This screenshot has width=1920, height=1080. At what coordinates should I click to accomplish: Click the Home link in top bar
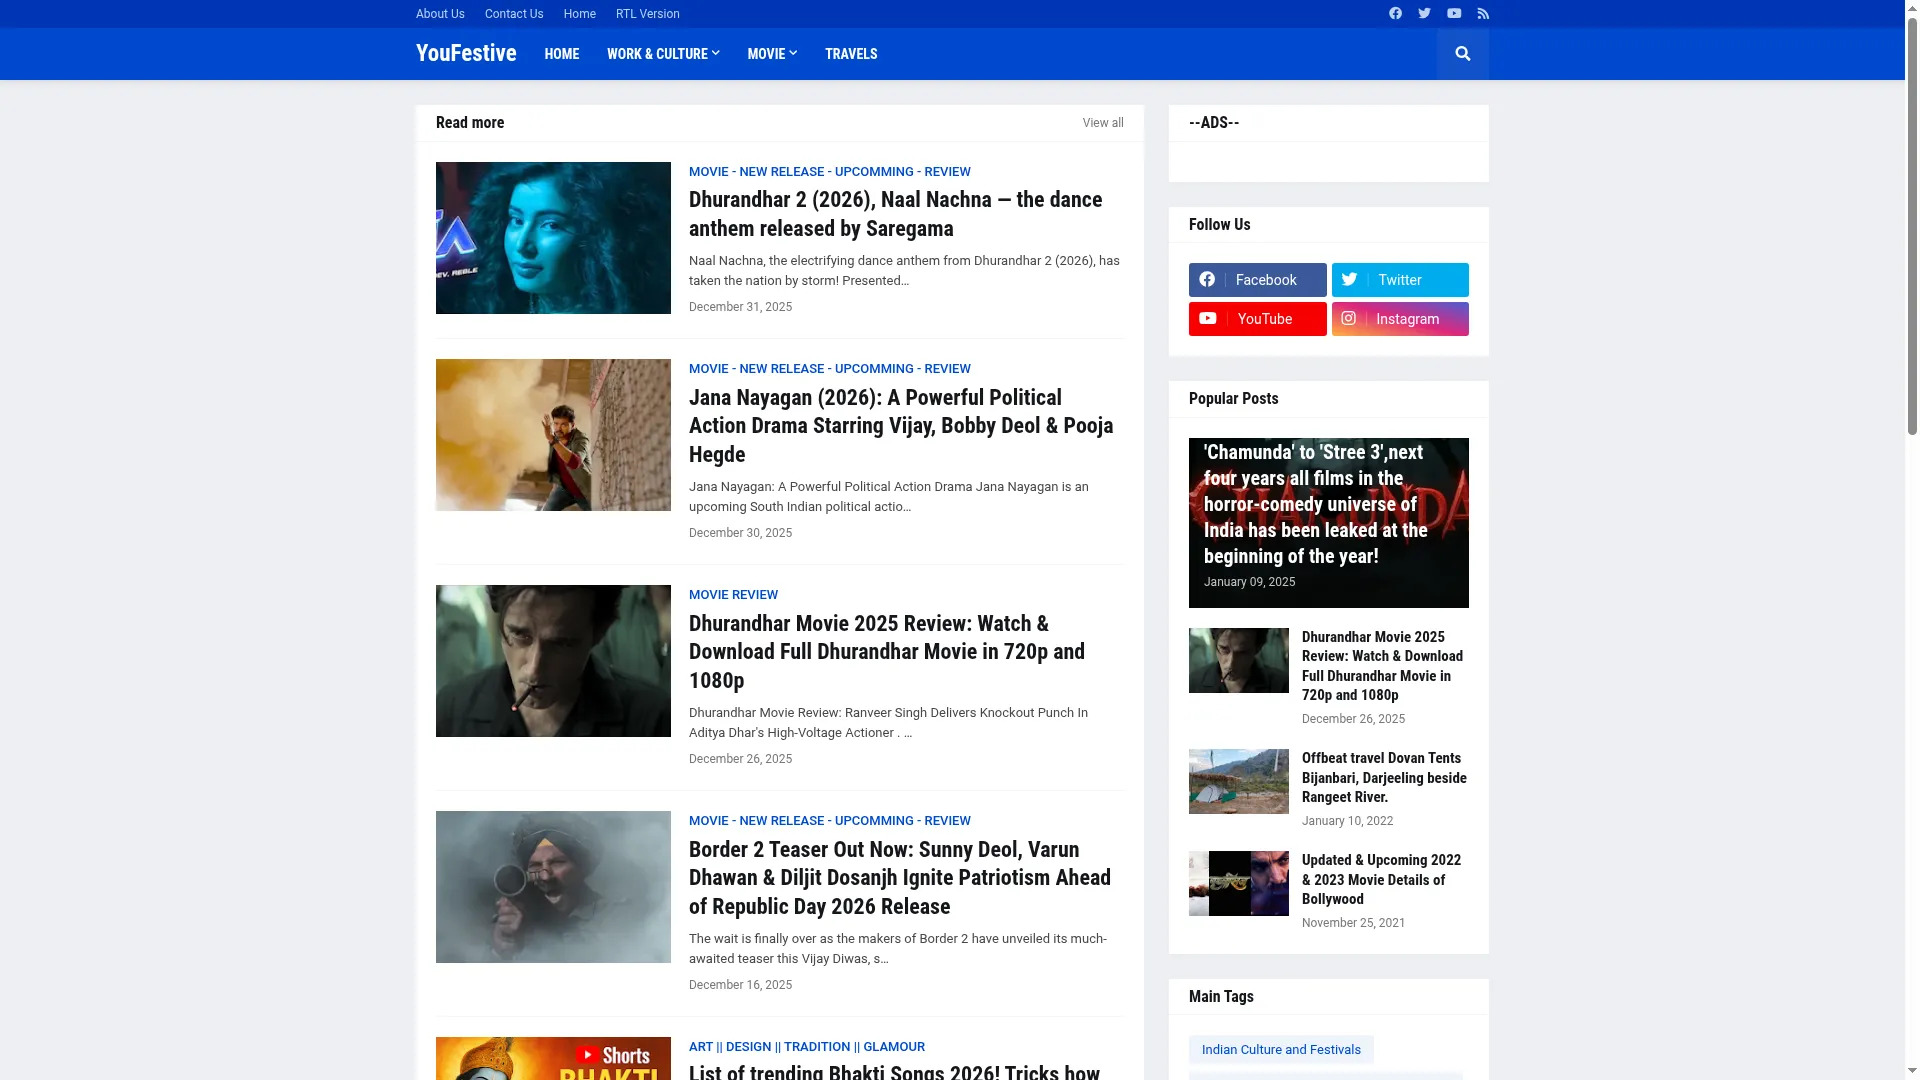(x=580, y=14)
